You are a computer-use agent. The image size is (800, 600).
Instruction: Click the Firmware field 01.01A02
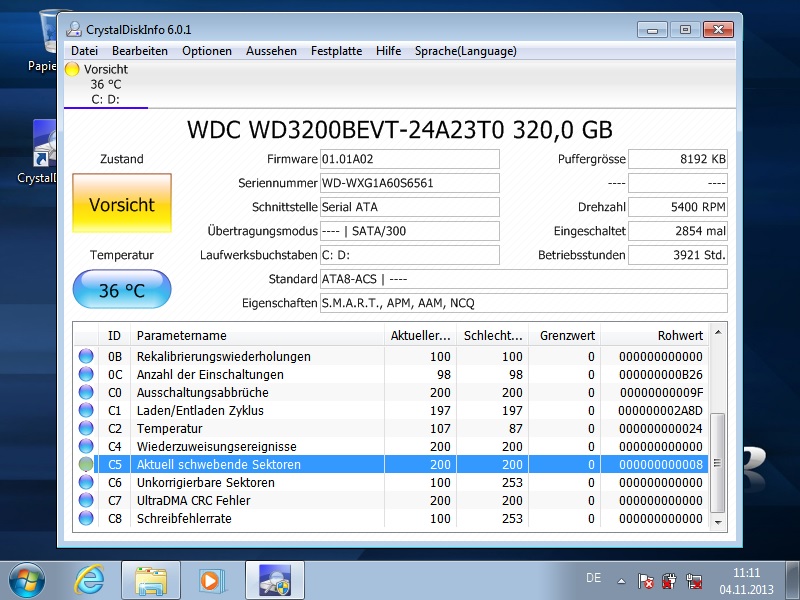point(410,159)
